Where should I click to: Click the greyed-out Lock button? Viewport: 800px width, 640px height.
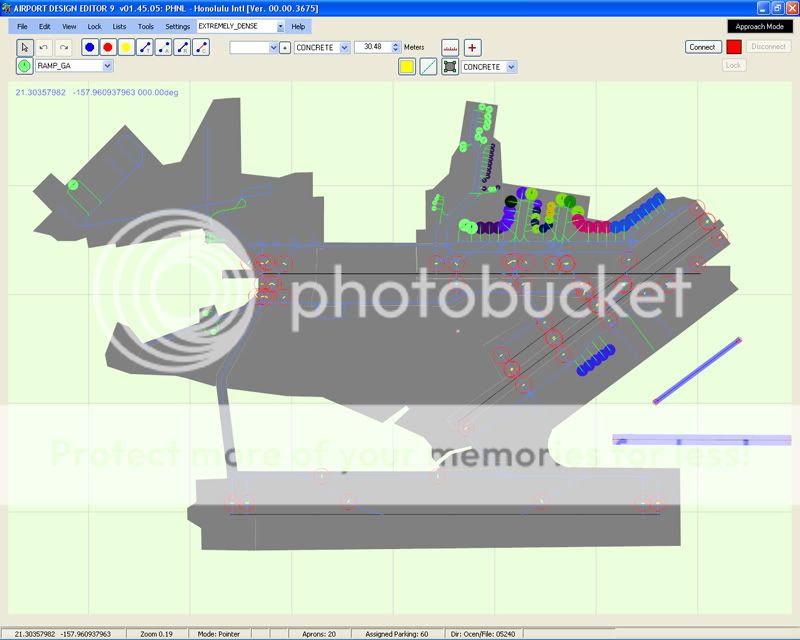pos(733,65)
